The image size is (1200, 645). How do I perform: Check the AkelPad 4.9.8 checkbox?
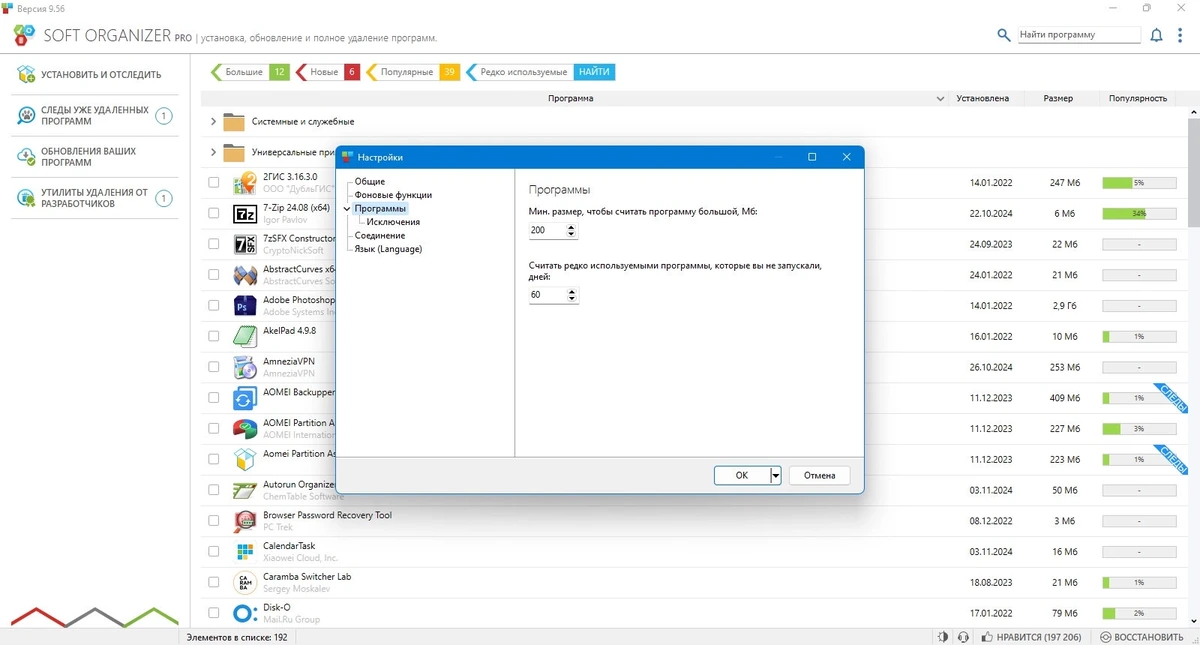tap(214, 336)
